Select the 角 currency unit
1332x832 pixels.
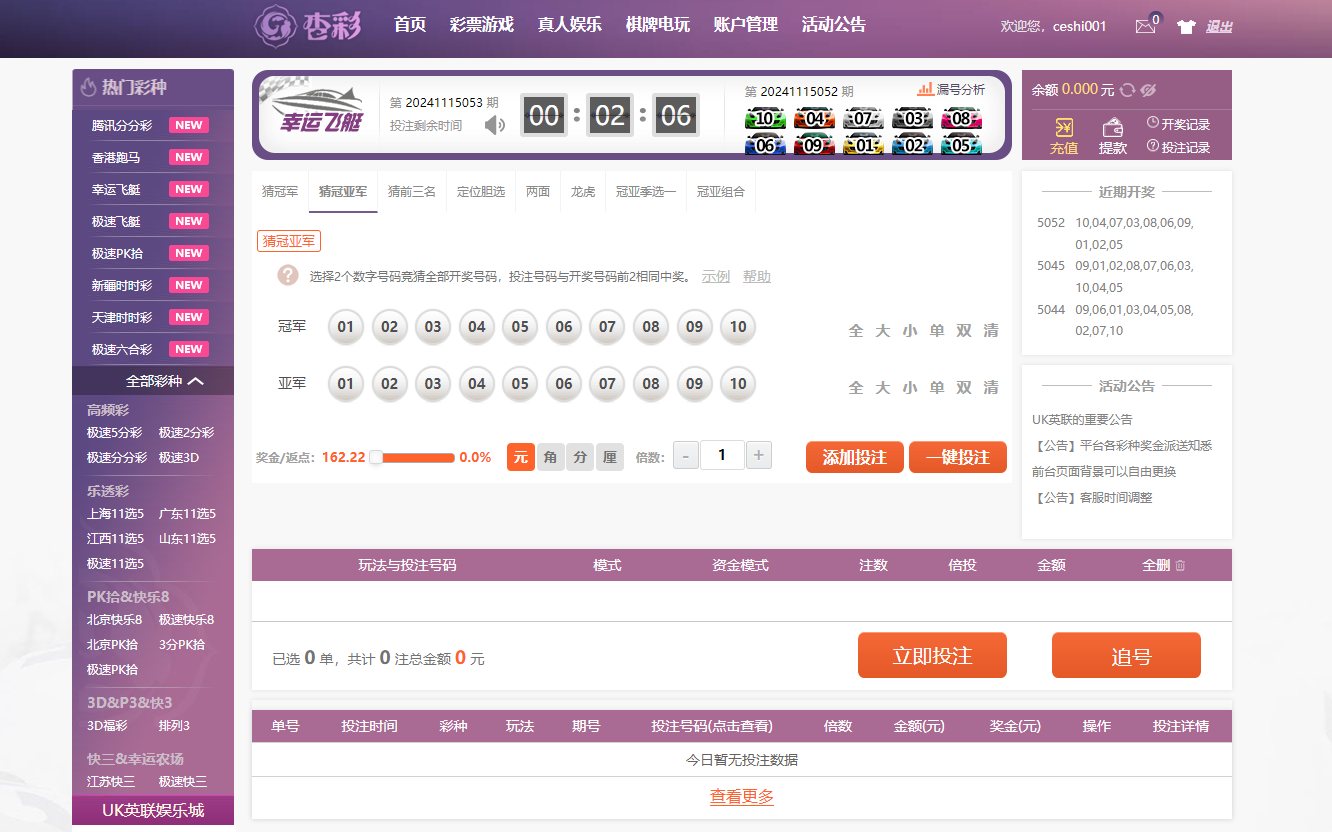pos(550,457)
